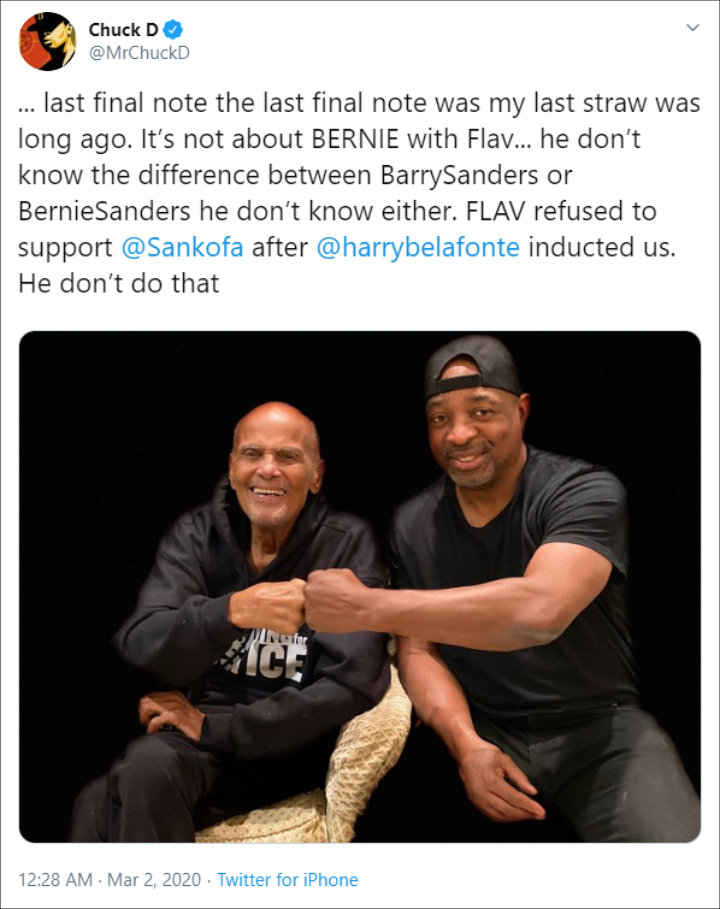Visit the @MrChuckD handle
Screen dimensions: 720x909
(x=139, y=53)
